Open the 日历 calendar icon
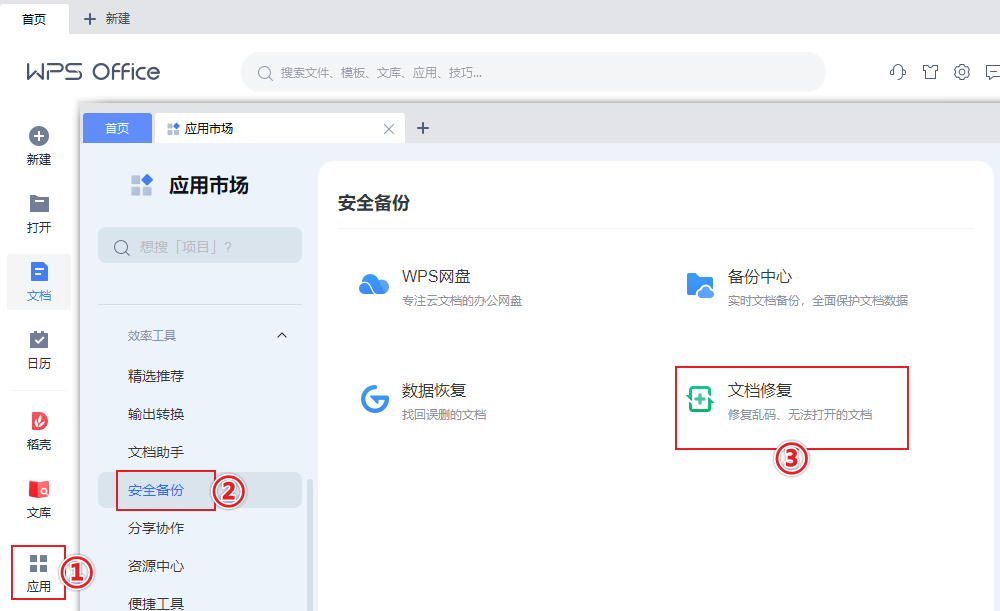1000x611 pixels. [x=39, y=340]
